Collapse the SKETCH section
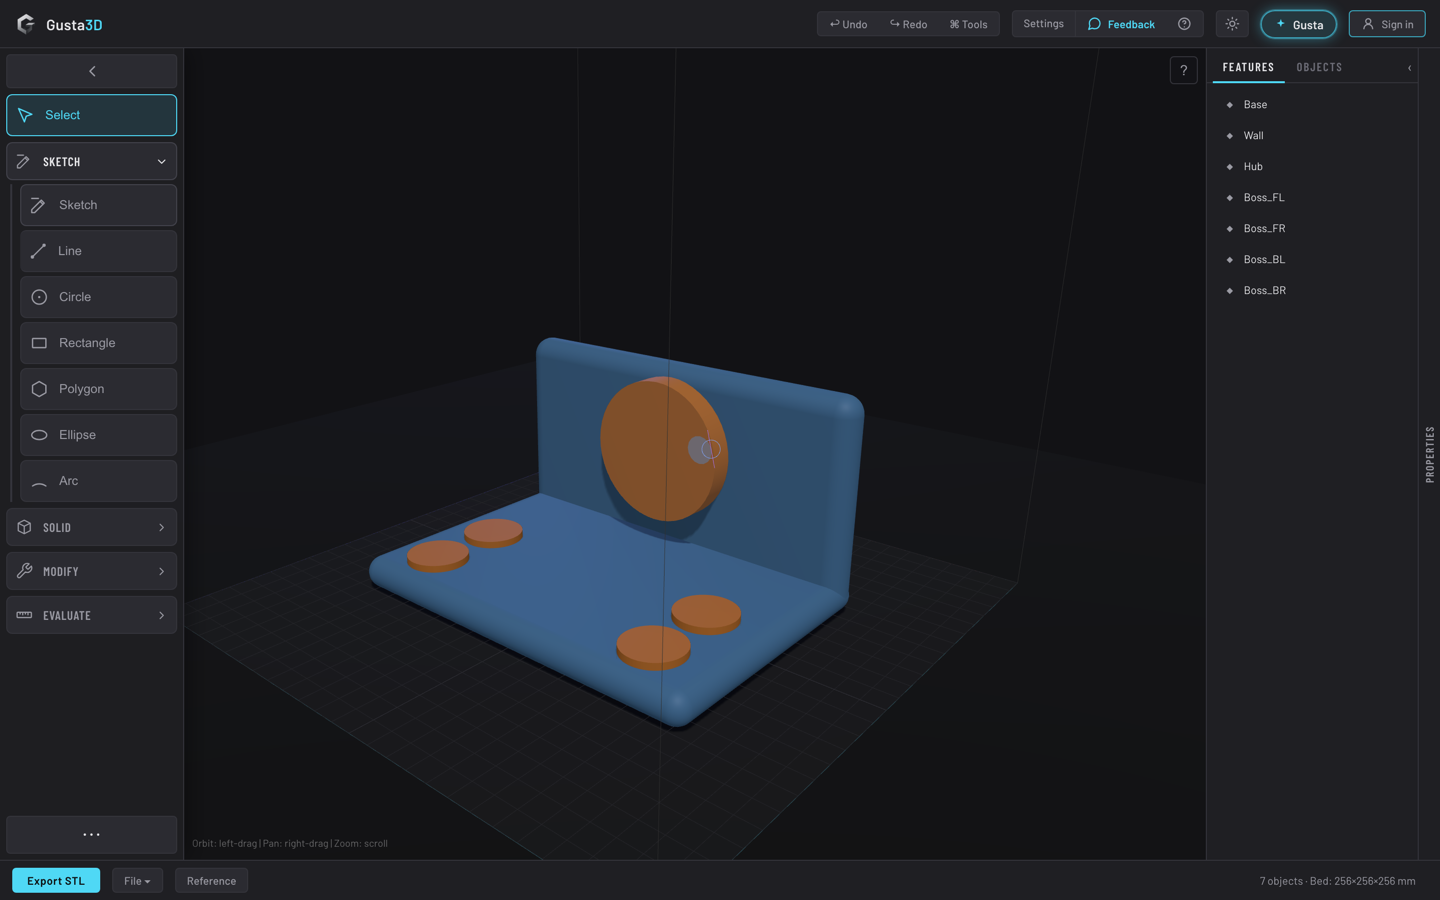Viewport: 1440px width, 900px height. tap(92, 161)
